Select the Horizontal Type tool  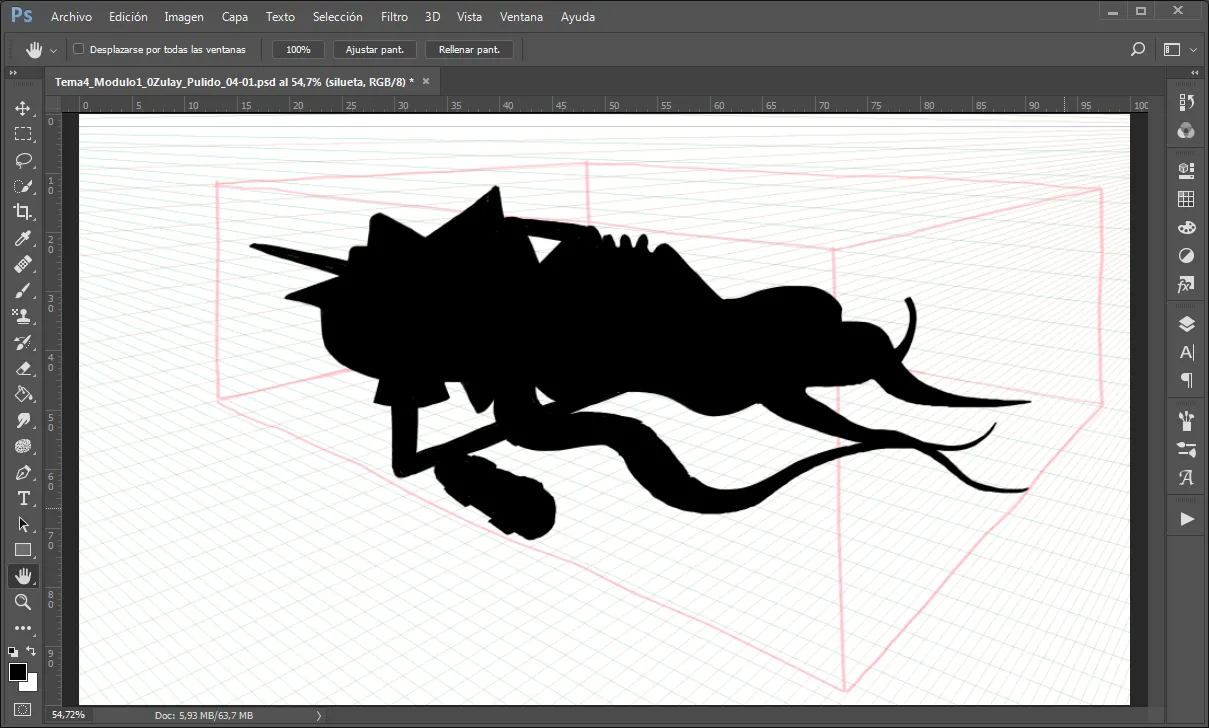click(23, 498)
